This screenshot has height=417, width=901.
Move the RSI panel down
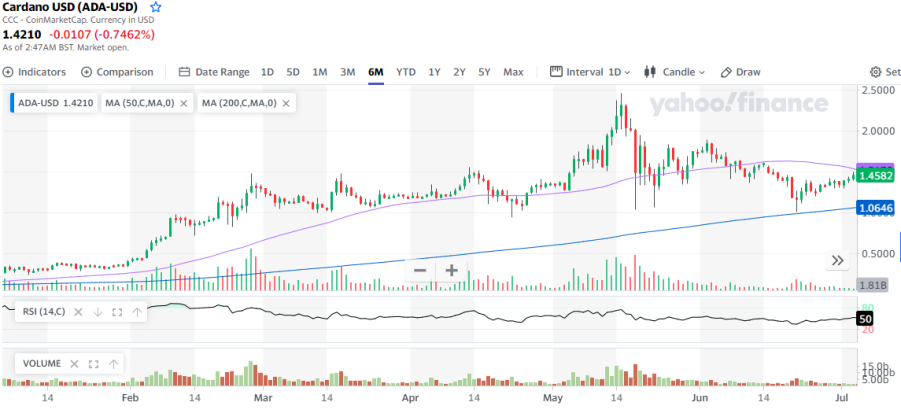[x=98, y=312]
